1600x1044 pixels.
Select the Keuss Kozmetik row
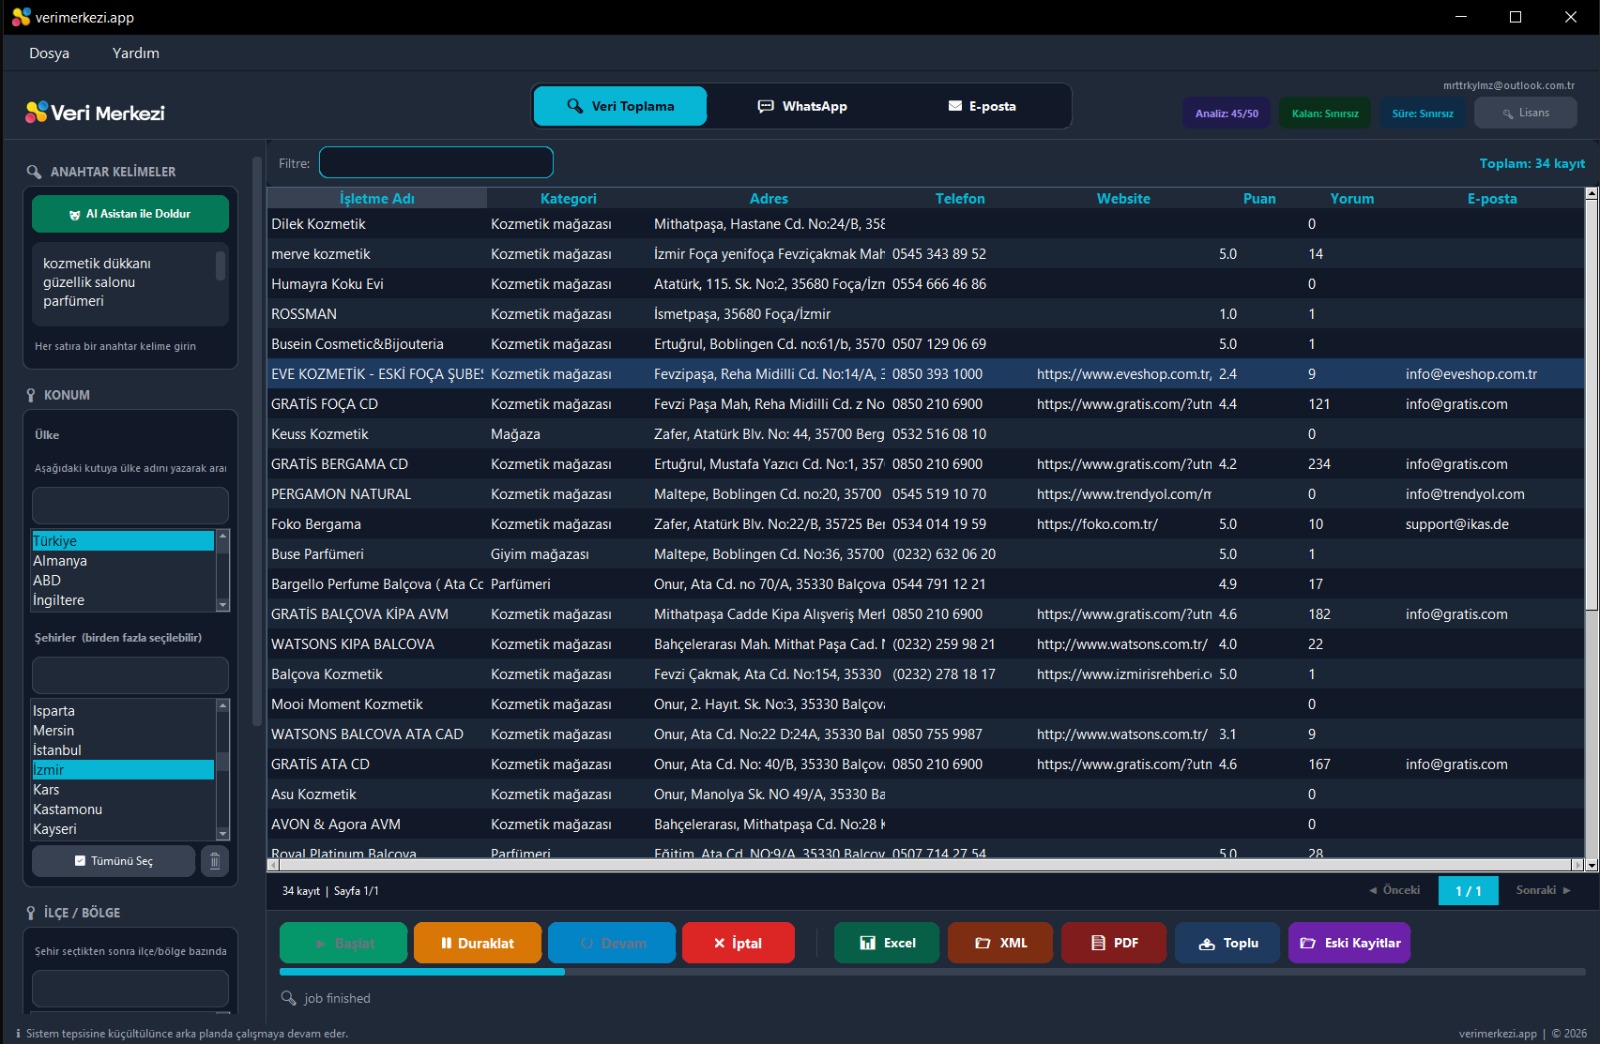coord(925,434)
